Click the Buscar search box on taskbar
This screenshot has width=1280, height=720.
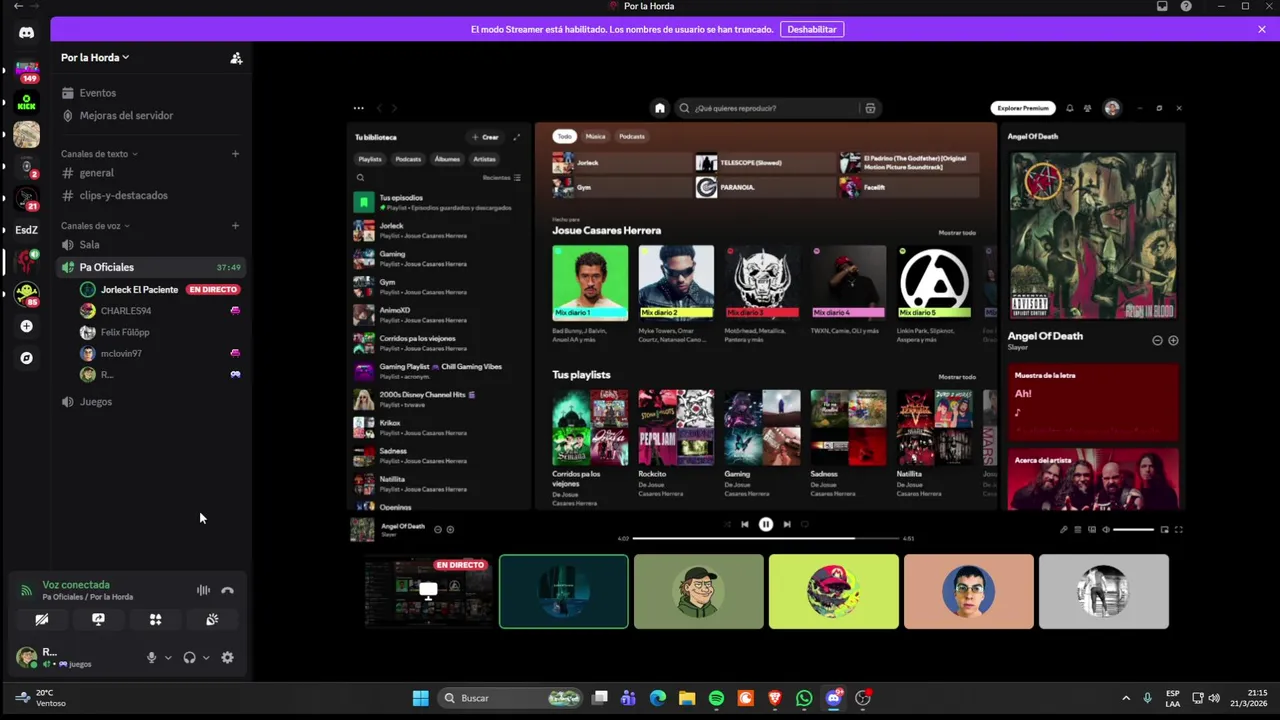point(510,698)
